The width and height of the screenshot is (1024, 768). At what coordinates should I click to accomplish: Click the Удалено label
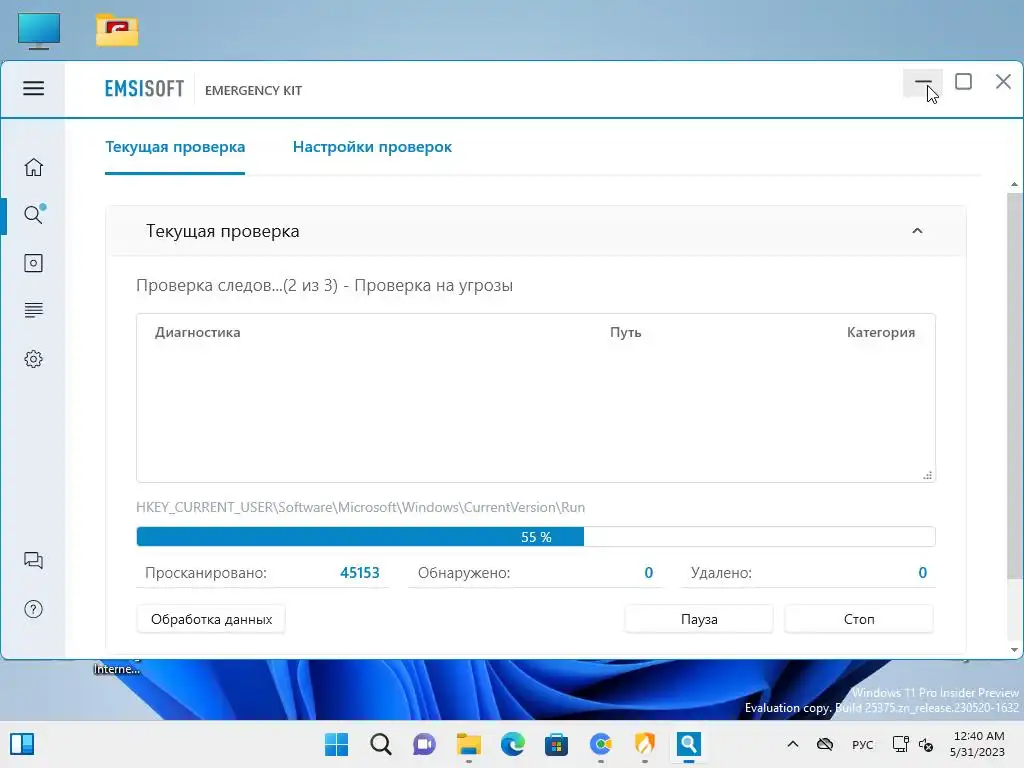[721, 573]
